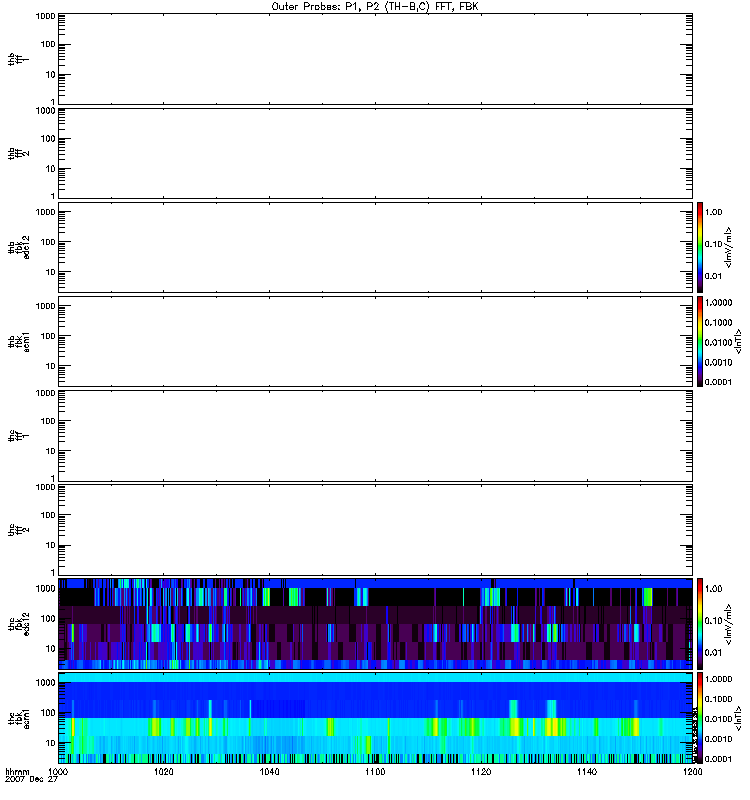Click the '1.00' value on thc edc12 color bar
Image resolution: width=750 pixels, height=800 pixels.
pyautogui.click(x=713, y=589)
